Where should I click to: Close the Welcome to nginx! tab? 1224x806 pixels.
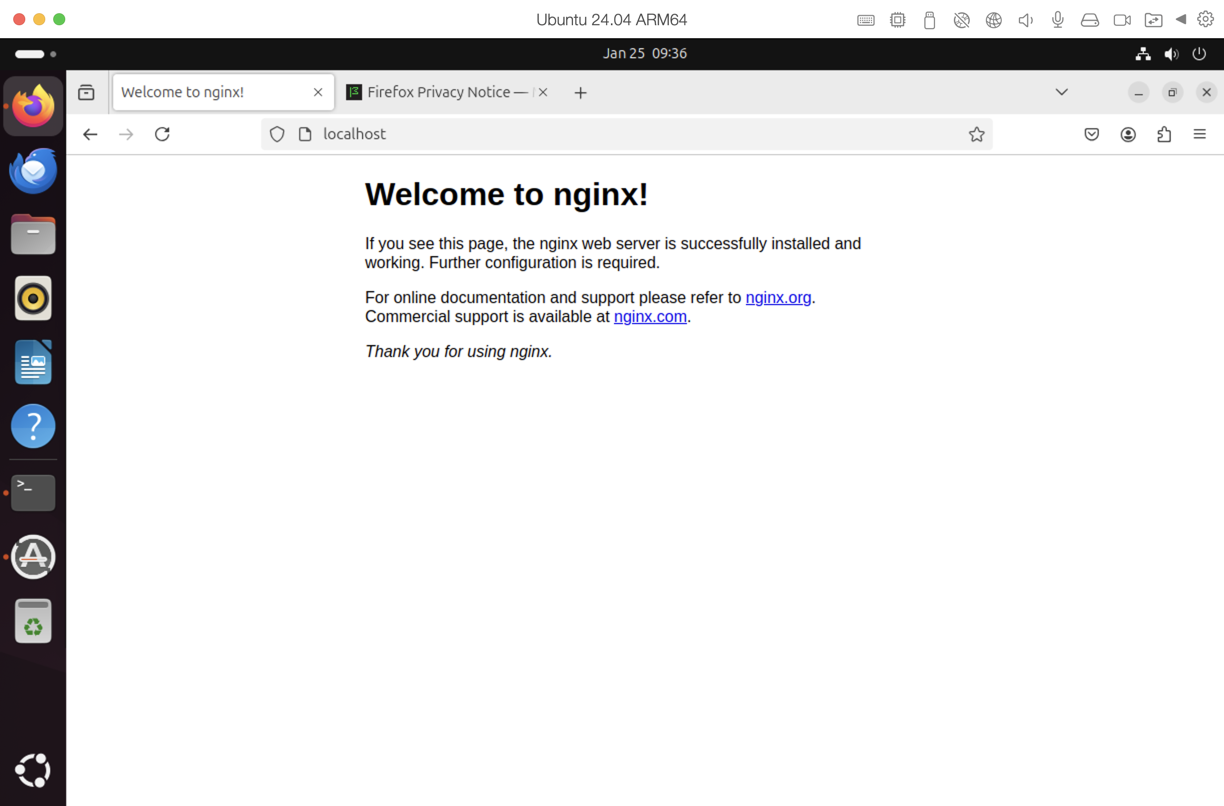(x=318, y=92)
